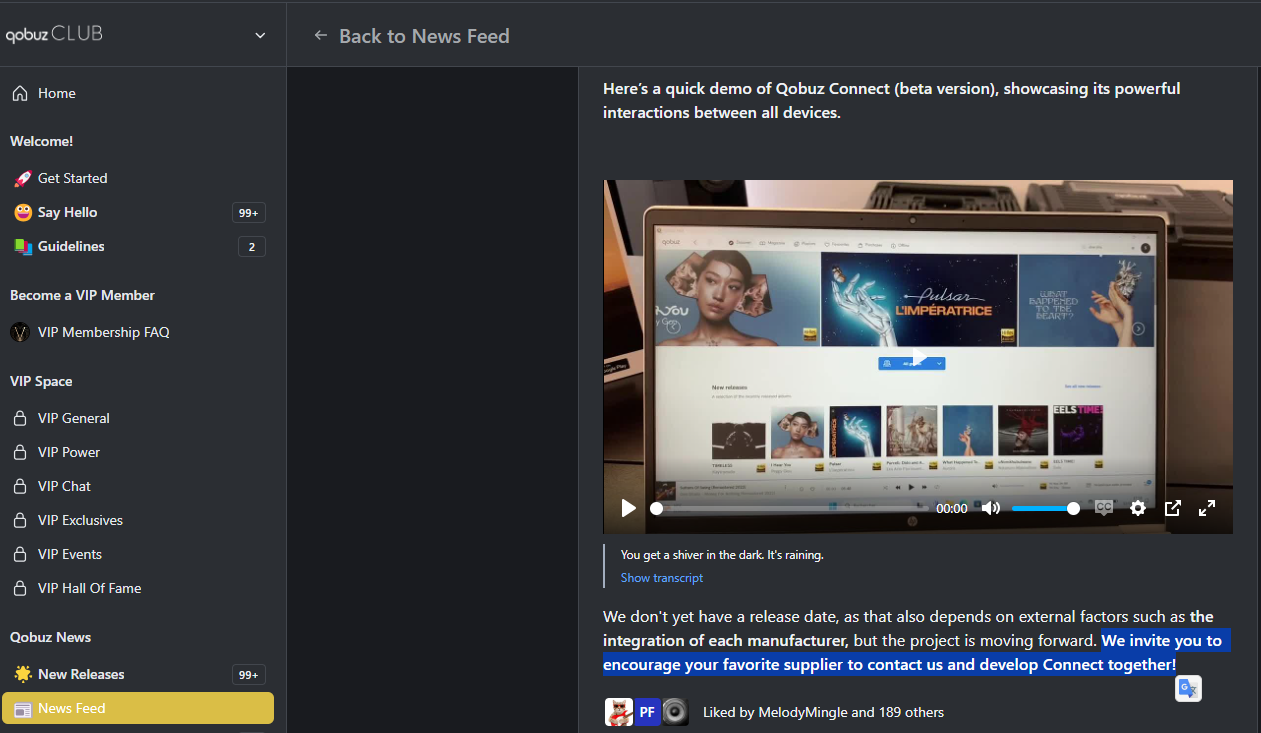
Task: Click the back arrow icon in header
Action: click(321, 35)
